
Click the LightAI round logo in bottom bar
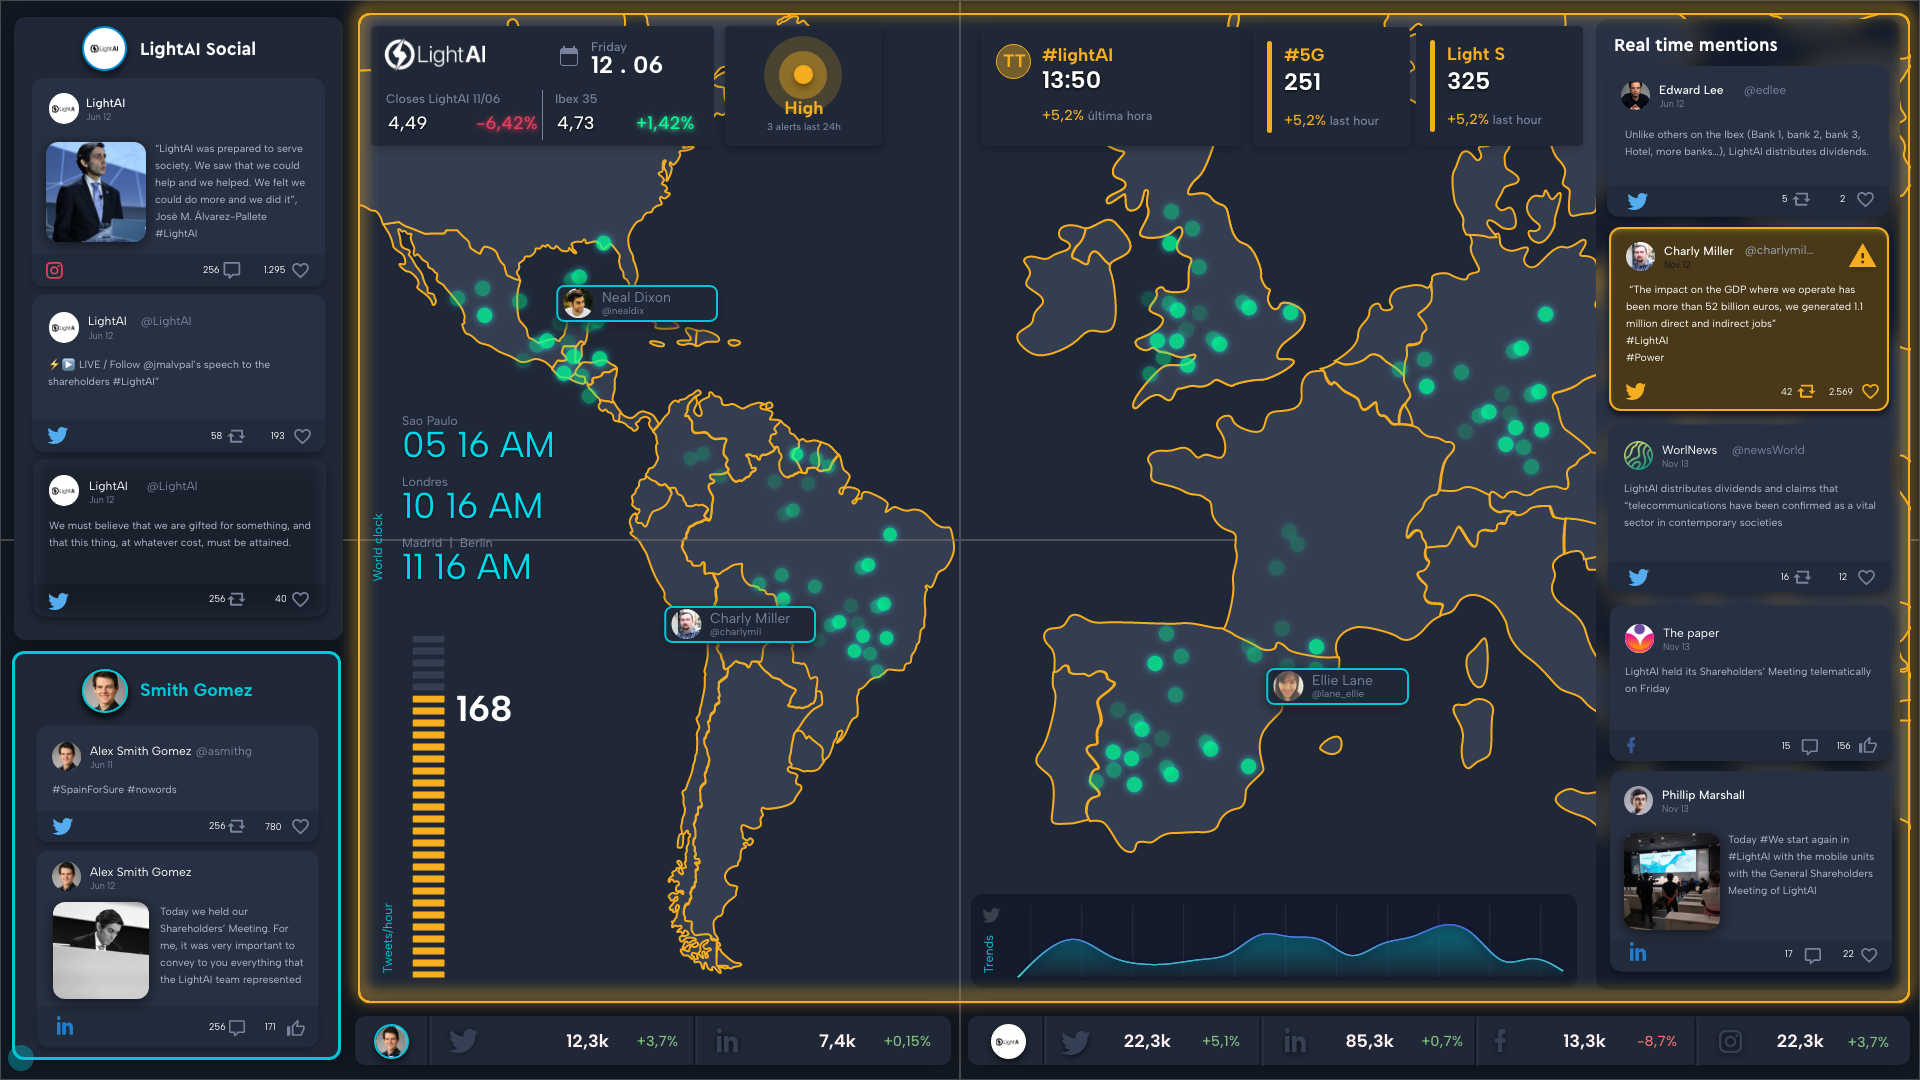1008,1041
